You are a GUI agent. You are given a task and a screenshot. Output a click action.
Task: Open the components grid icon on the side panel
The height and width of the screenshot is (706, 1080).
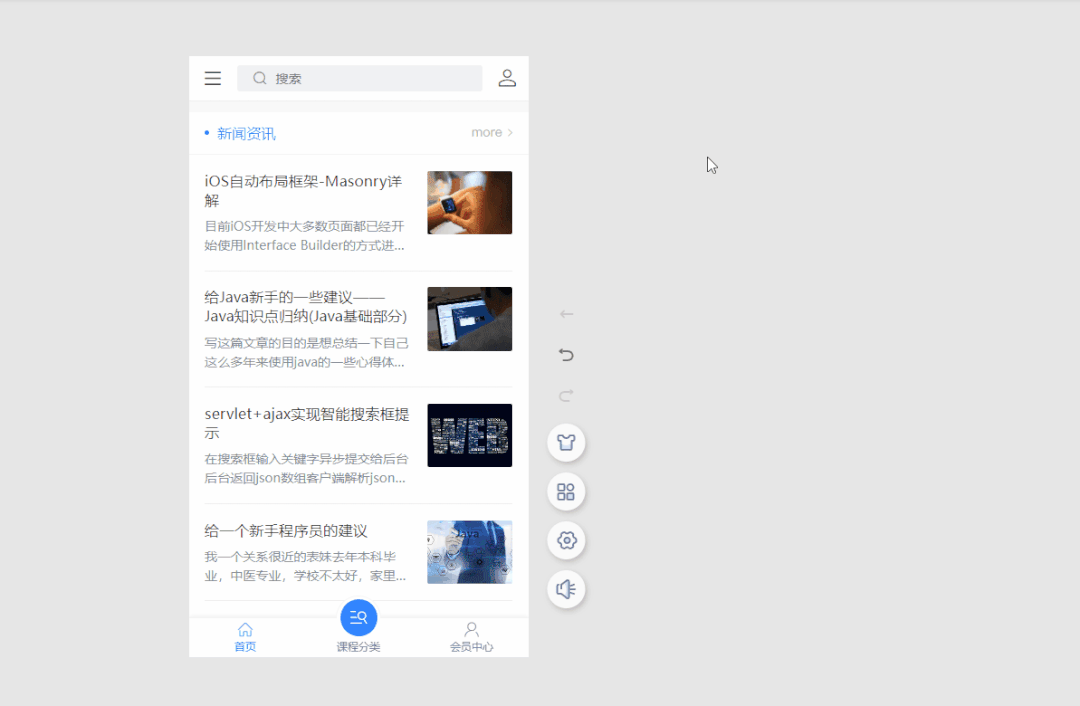click(x=566, y=491)
